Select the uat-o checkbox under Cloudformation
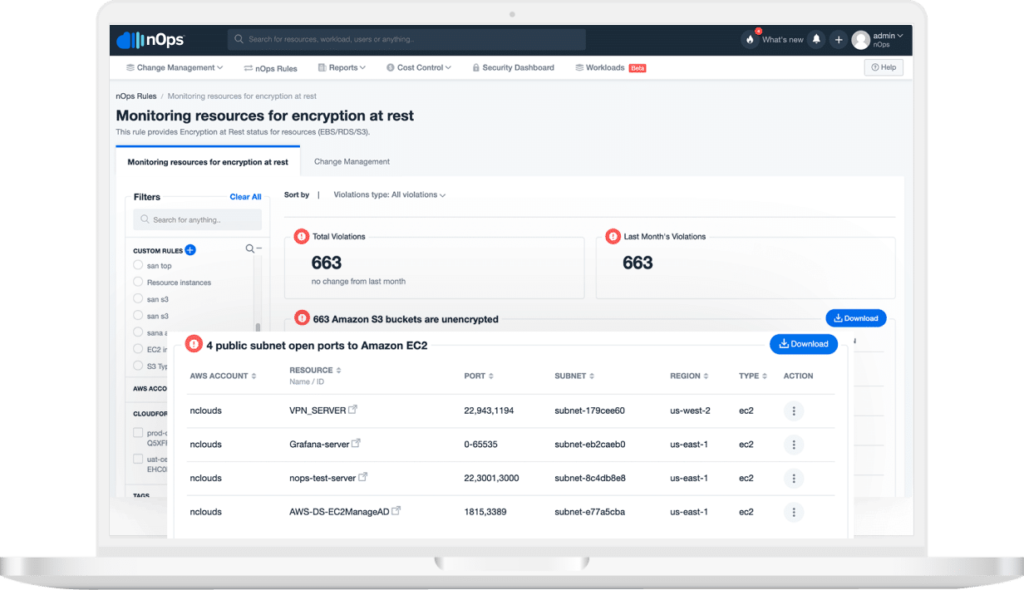Image resolution: width=1024 pixels, height=590 pixels. coord(137,458)
